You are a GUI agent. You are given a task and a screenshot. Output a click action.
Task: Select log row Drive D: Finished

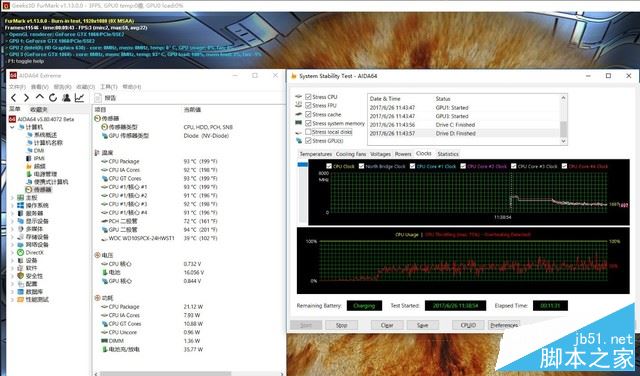(x=464, y=133)
